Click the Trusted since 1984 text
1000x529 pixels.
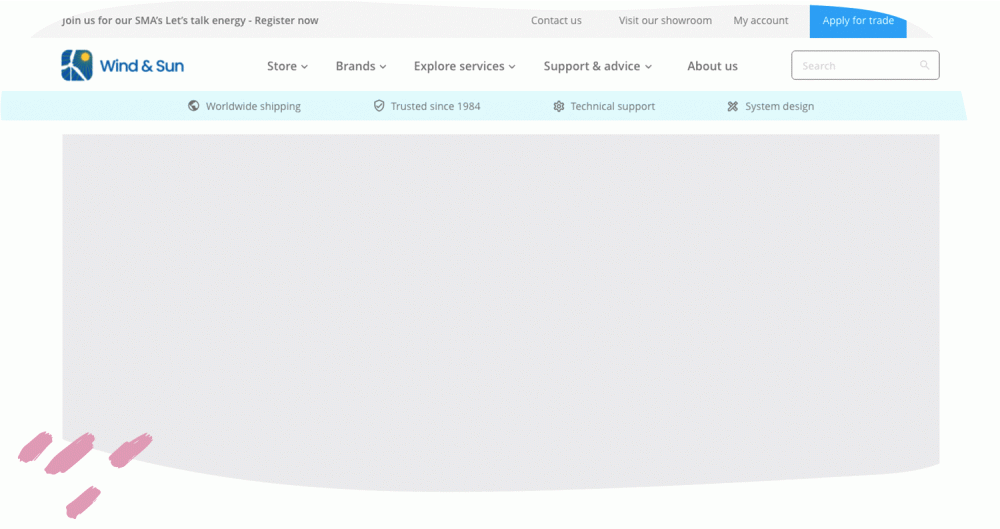(435, 106)
